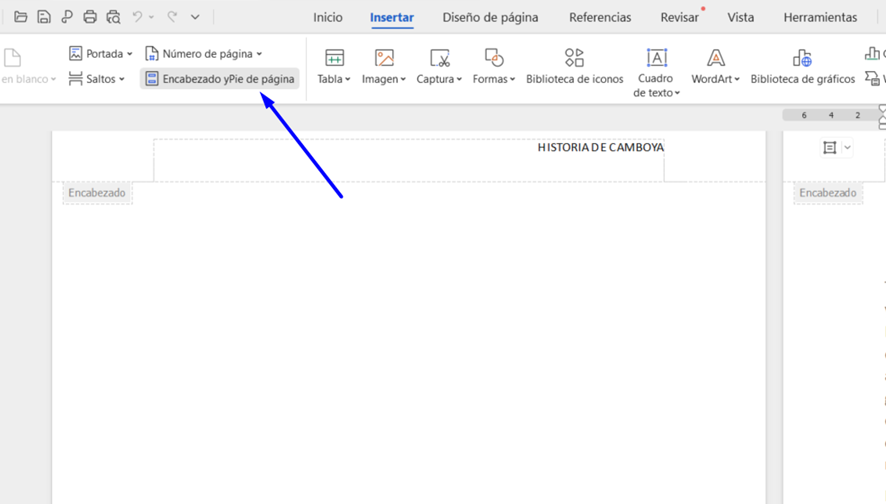Expand the Formas dropdown arrow
The width and height of the screenshot is (886, 504).
513,79
